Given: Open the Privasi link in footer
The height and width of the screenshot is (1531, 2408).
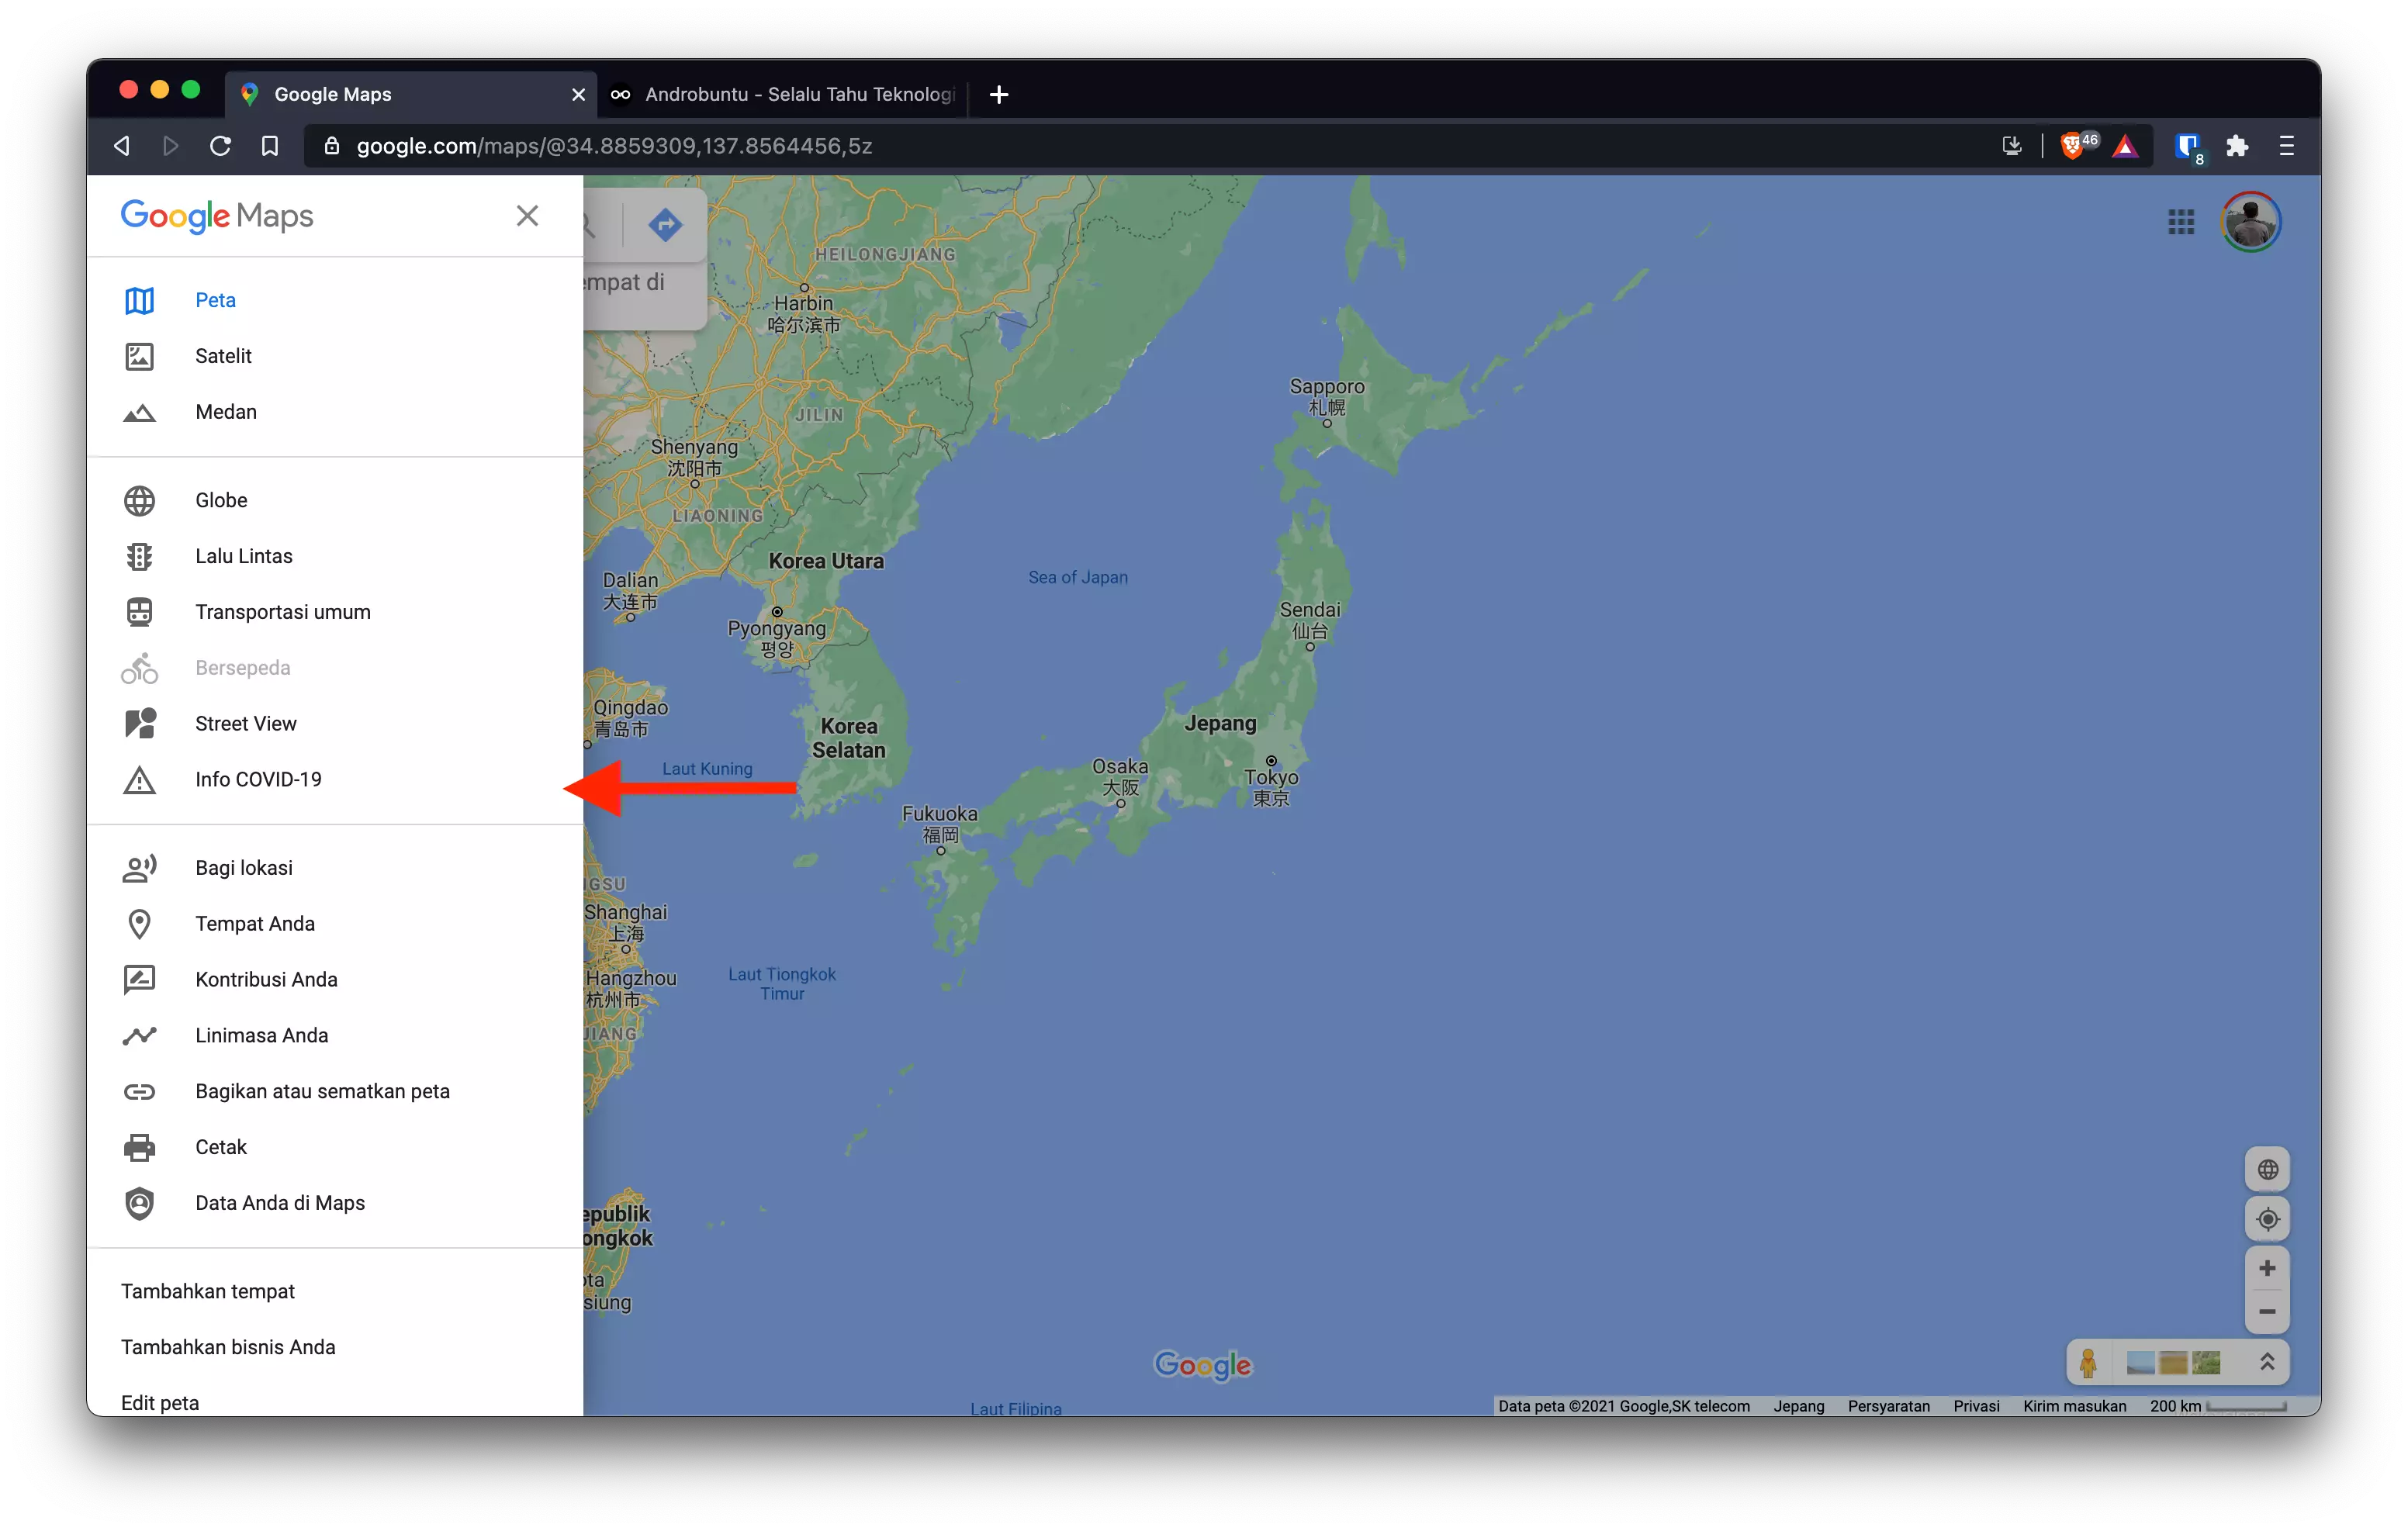Looking at the screenshot, I should [1976, 1406].
